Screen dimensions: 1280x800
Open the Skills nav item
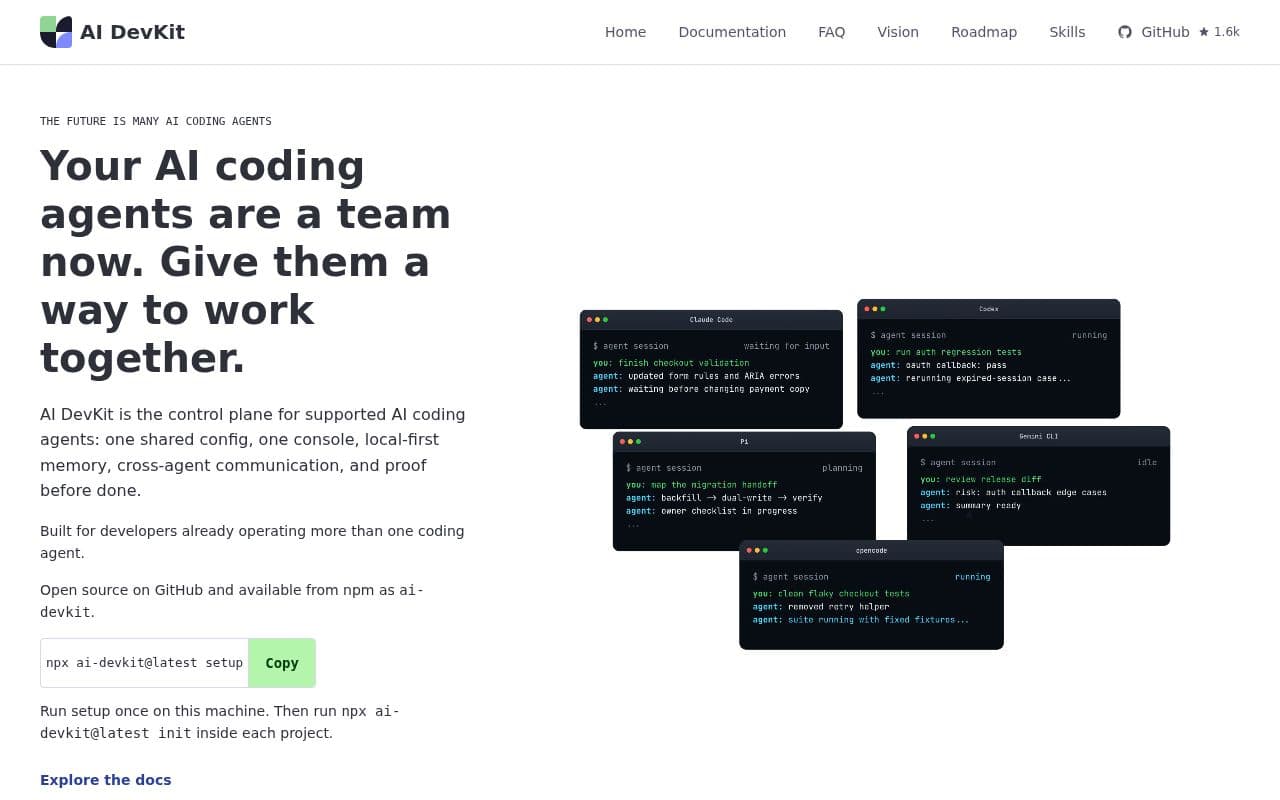[1067, 32]
